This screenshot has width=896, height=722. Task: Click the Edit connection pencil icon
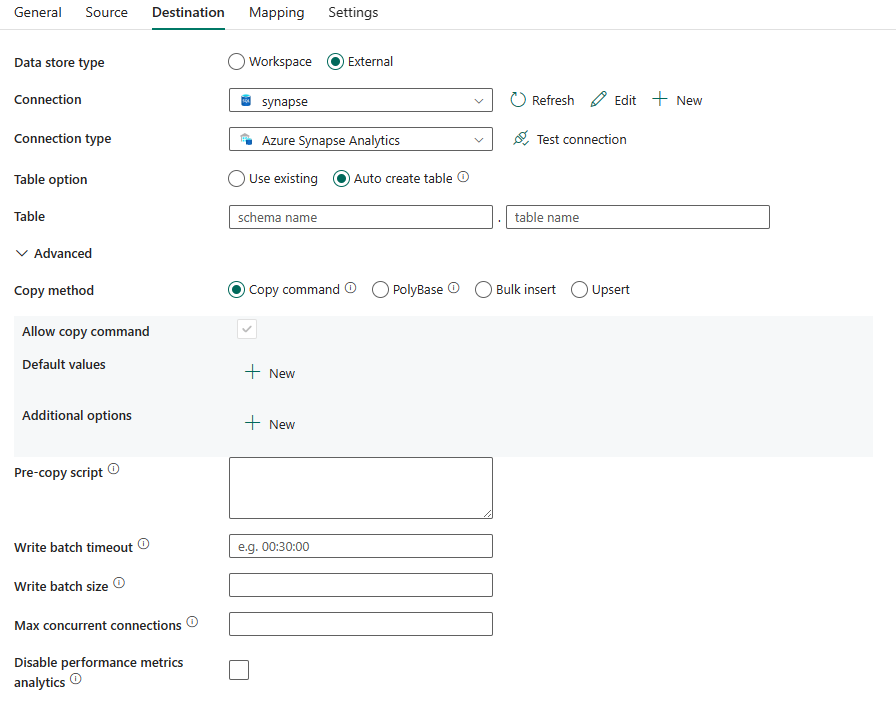598,99
